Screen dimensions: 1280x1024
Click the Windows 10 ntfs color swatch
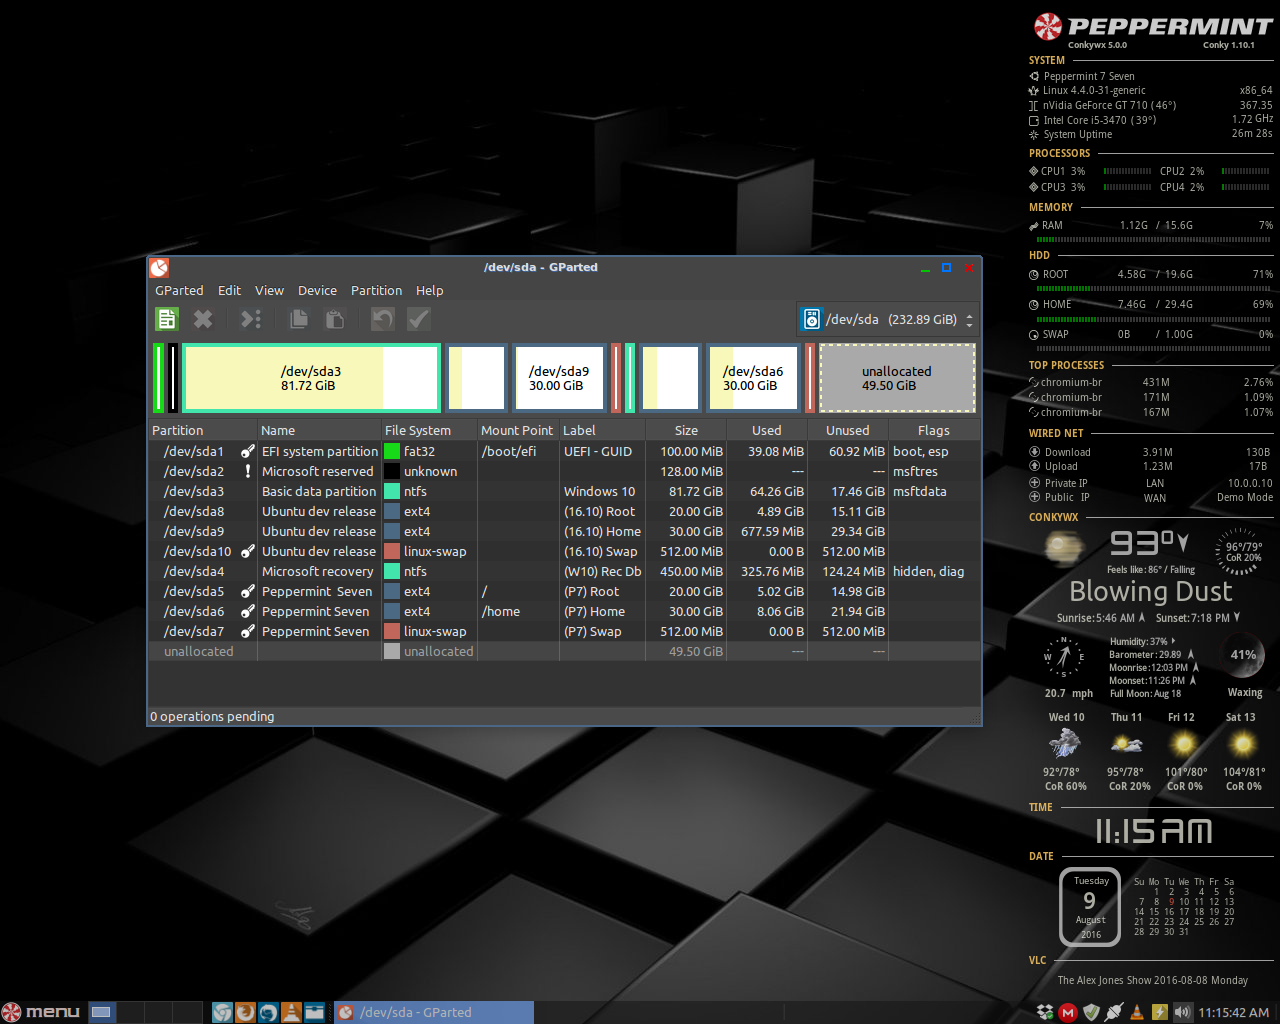[392, 491]
